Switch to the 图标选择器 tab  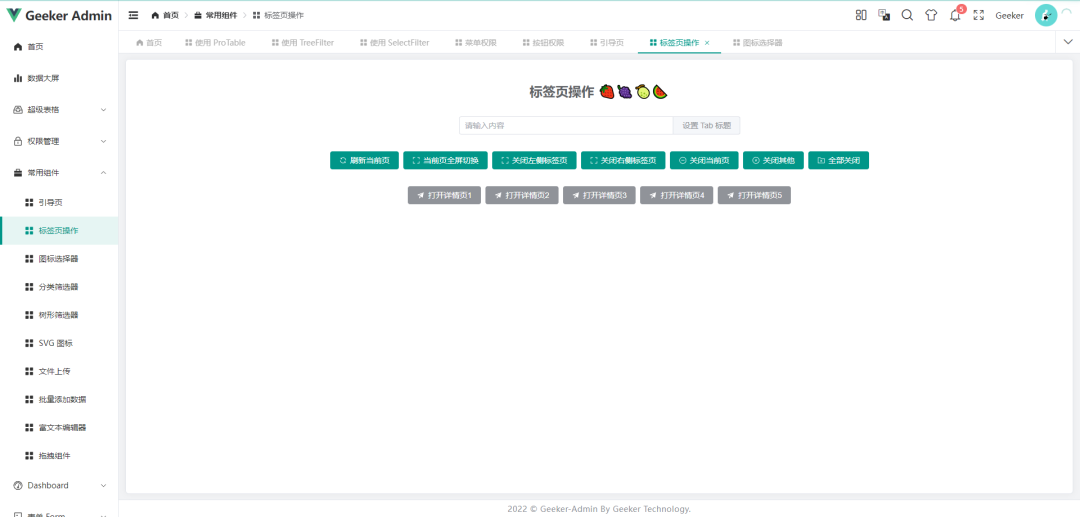[x=758, y=43]
